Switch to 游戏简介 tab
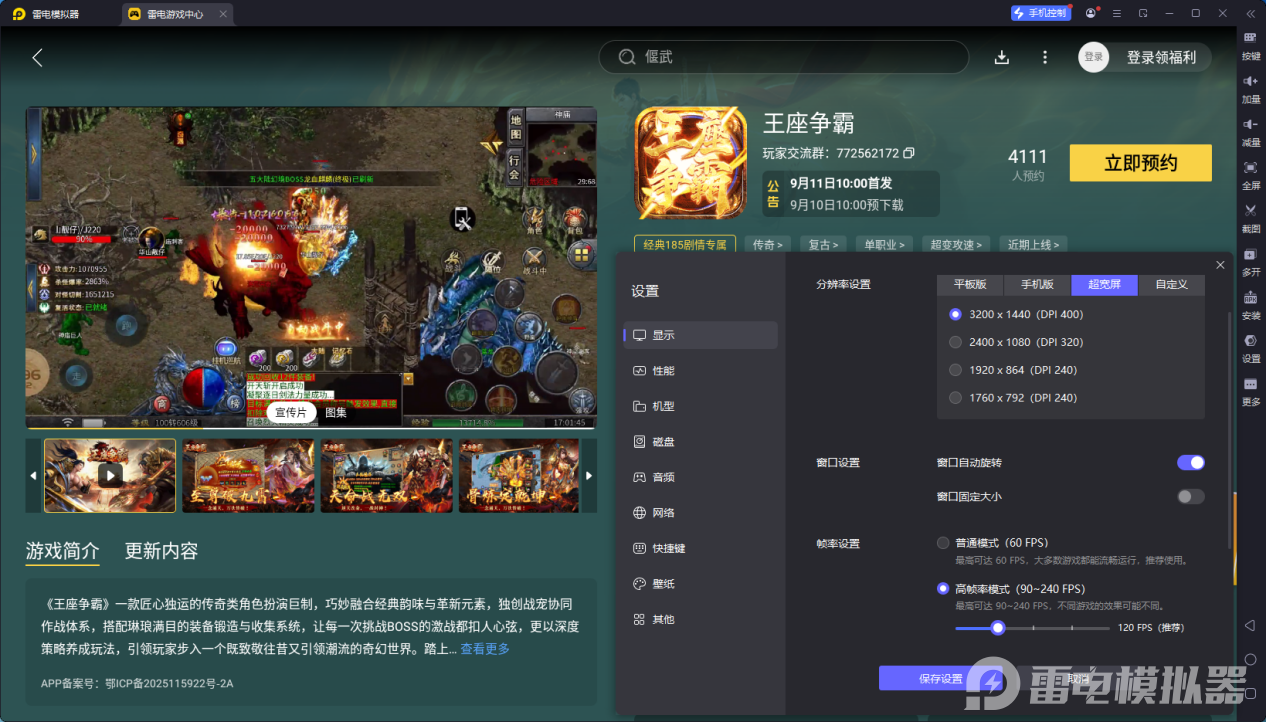Image resolution: width=1266 pixels, height=722 pixels. [x=62, y=551]
